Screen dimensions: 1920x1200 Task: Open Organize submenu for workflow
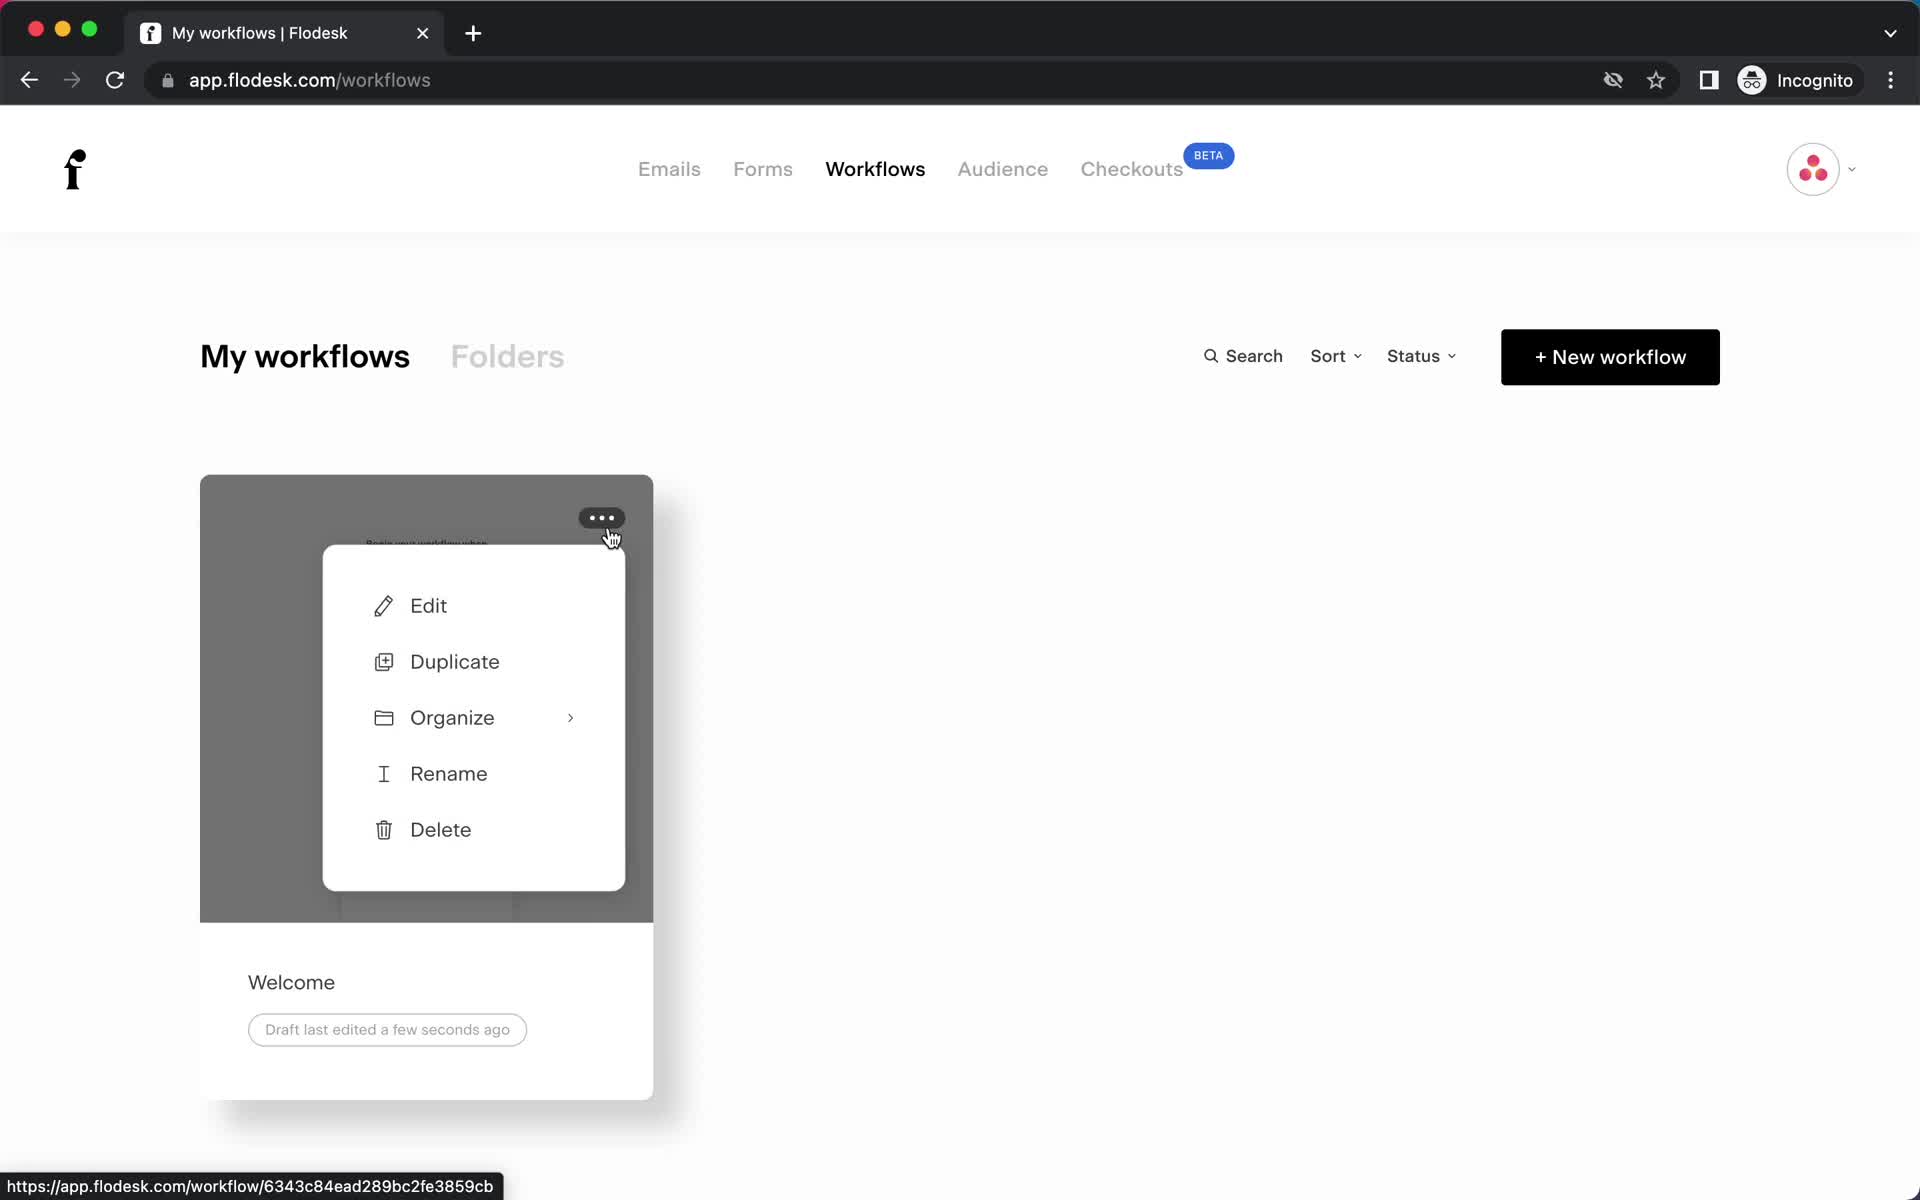point(476,718)
